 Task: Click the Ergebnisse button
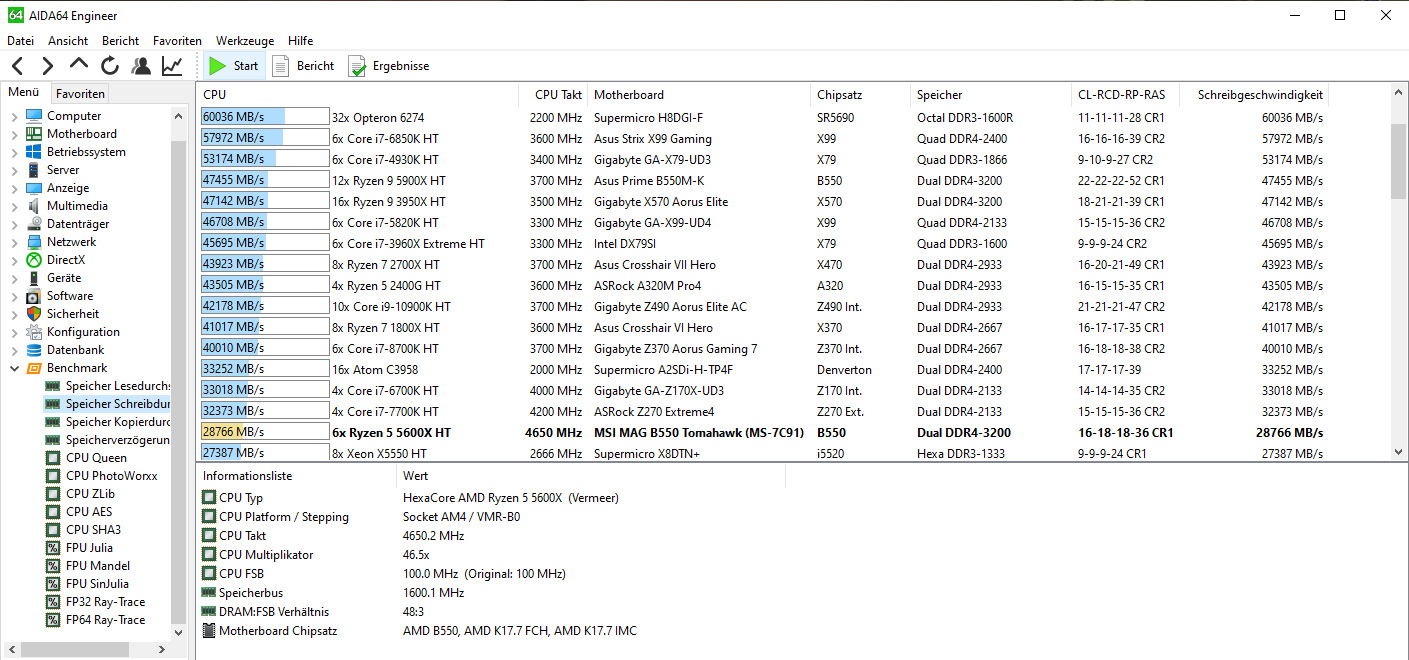[389, 66]
